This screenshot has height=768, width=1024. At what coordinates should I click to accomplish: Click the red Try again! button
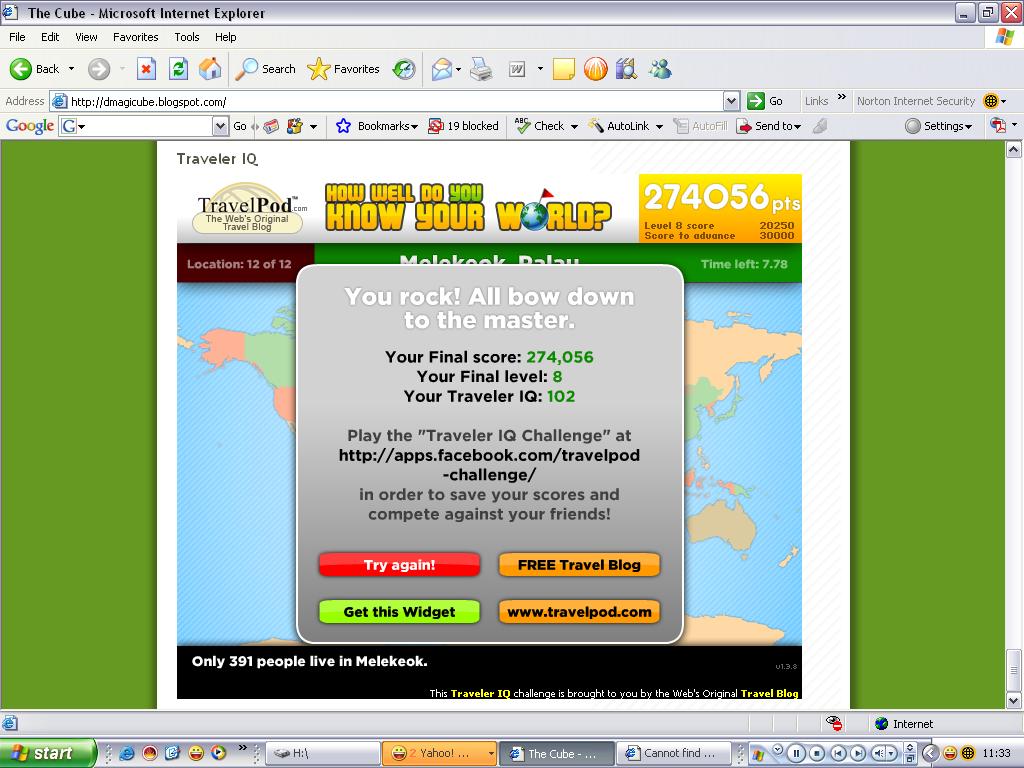[x=399, y=565]
